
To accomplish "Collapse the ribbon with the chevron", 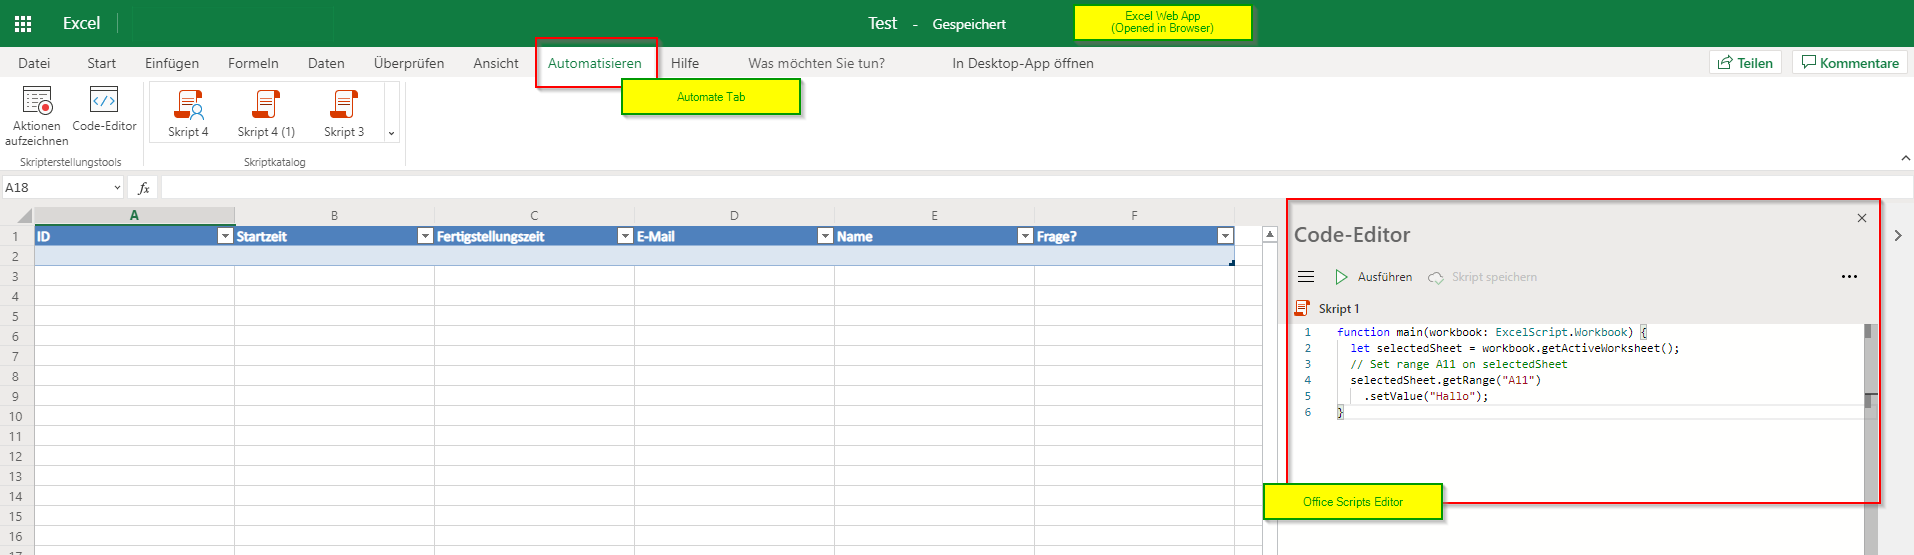I will 1905,158.
